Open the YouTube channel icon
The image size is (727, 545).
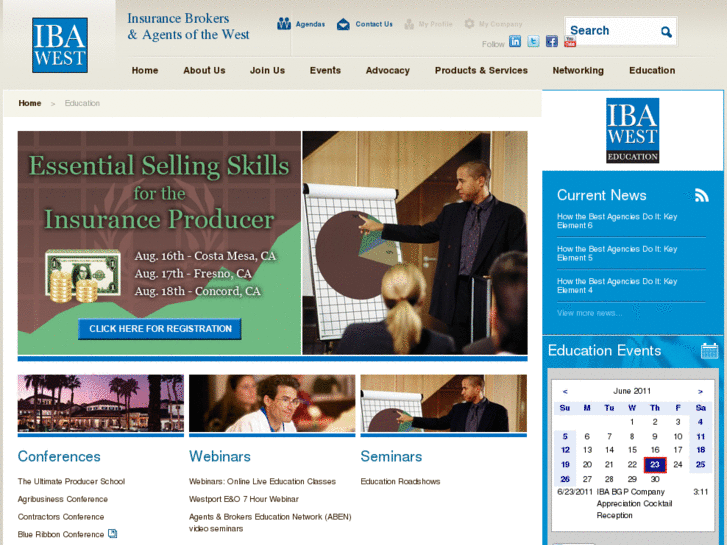click(570, 41)
